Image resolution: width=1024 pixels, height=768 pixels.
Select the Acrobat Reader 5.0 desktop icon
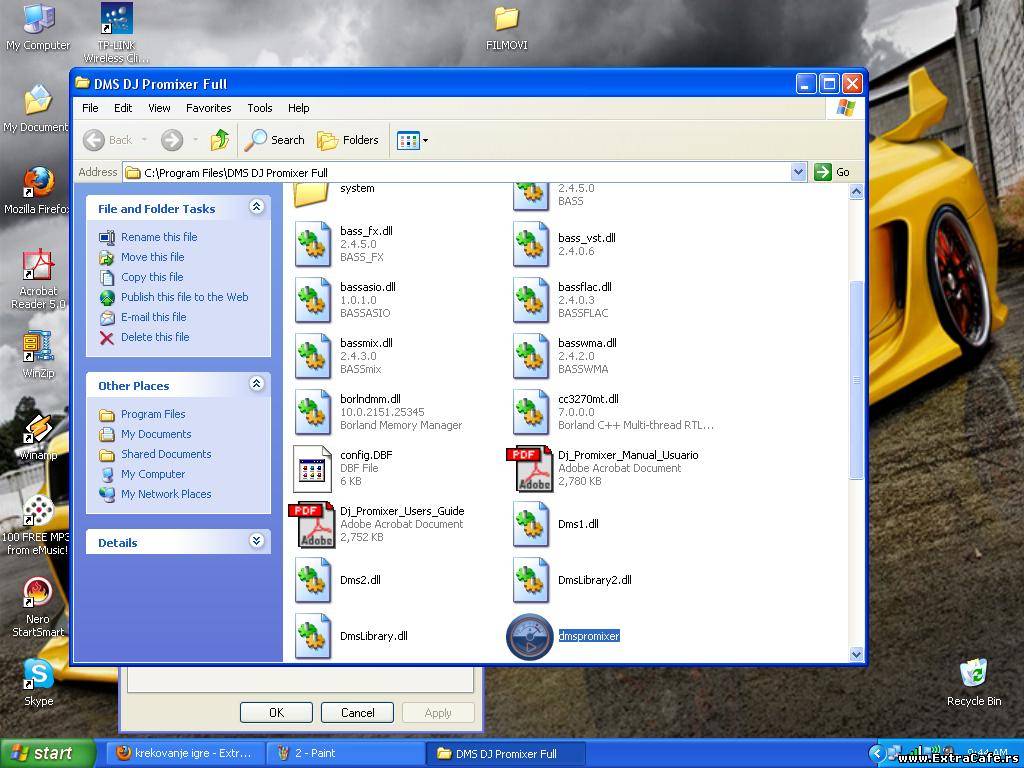pyautogui.click(x=37, y=265)
